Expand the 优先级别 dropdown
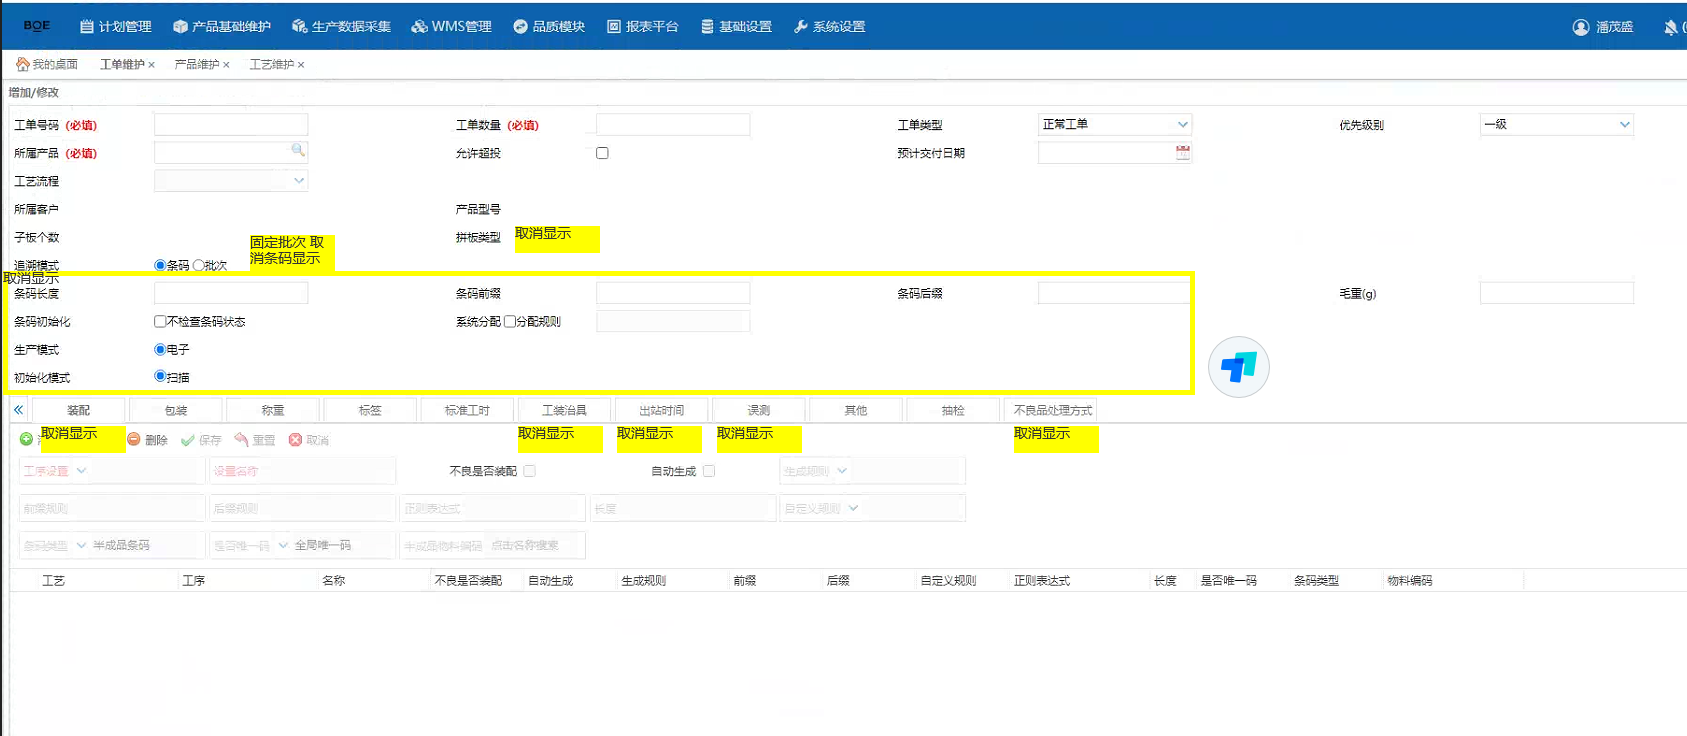Image resolution: width=1687 pixels, height=736 pixels. click(x=1624, y=125)
